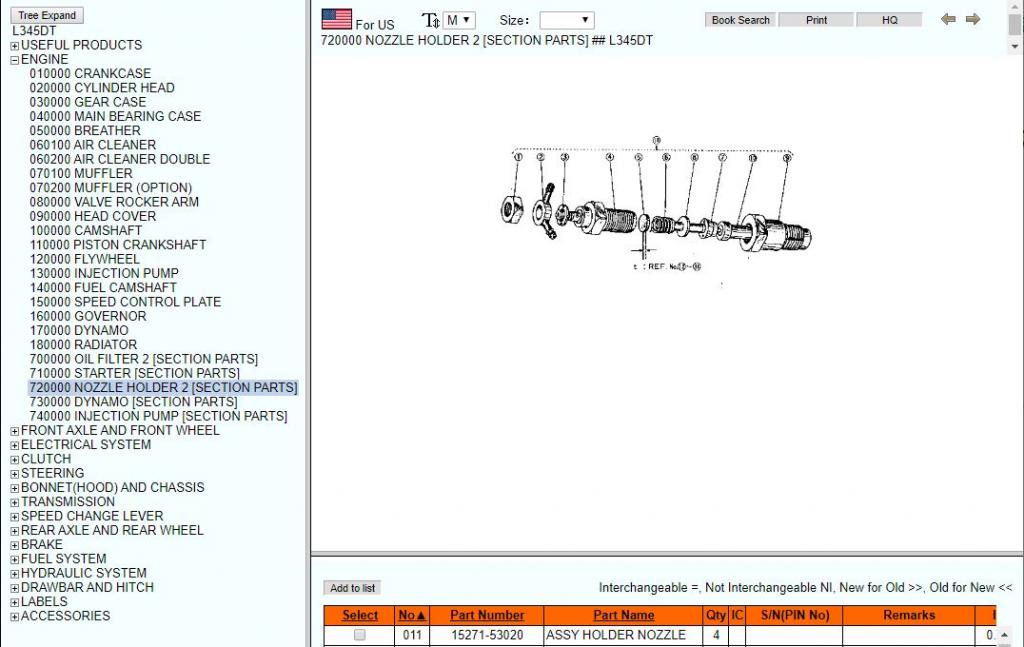Open 700000 OIL FILTER 2 section parts

pos(144,360)
